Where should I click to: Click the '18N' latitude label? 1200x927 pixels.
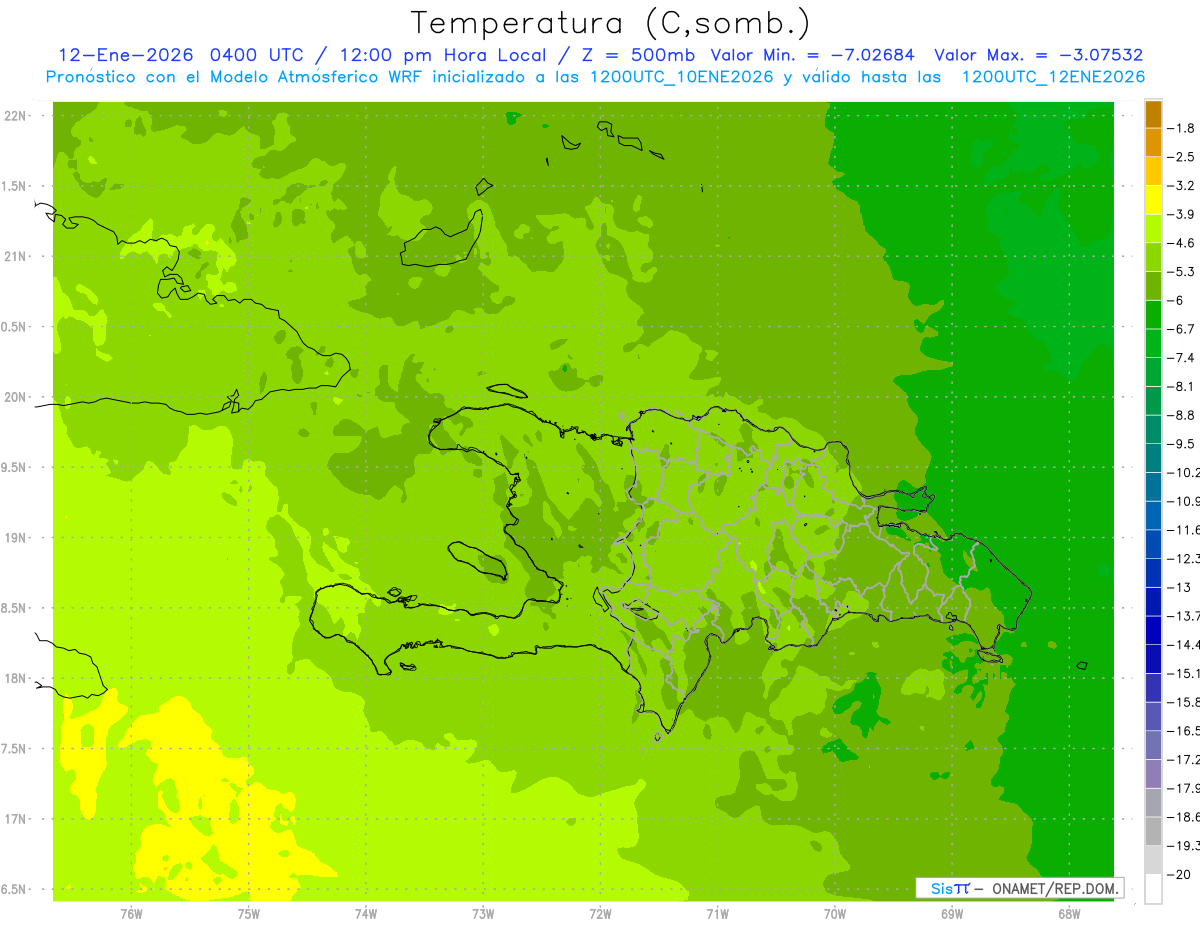pyautogui.click(x=15, y=678)
